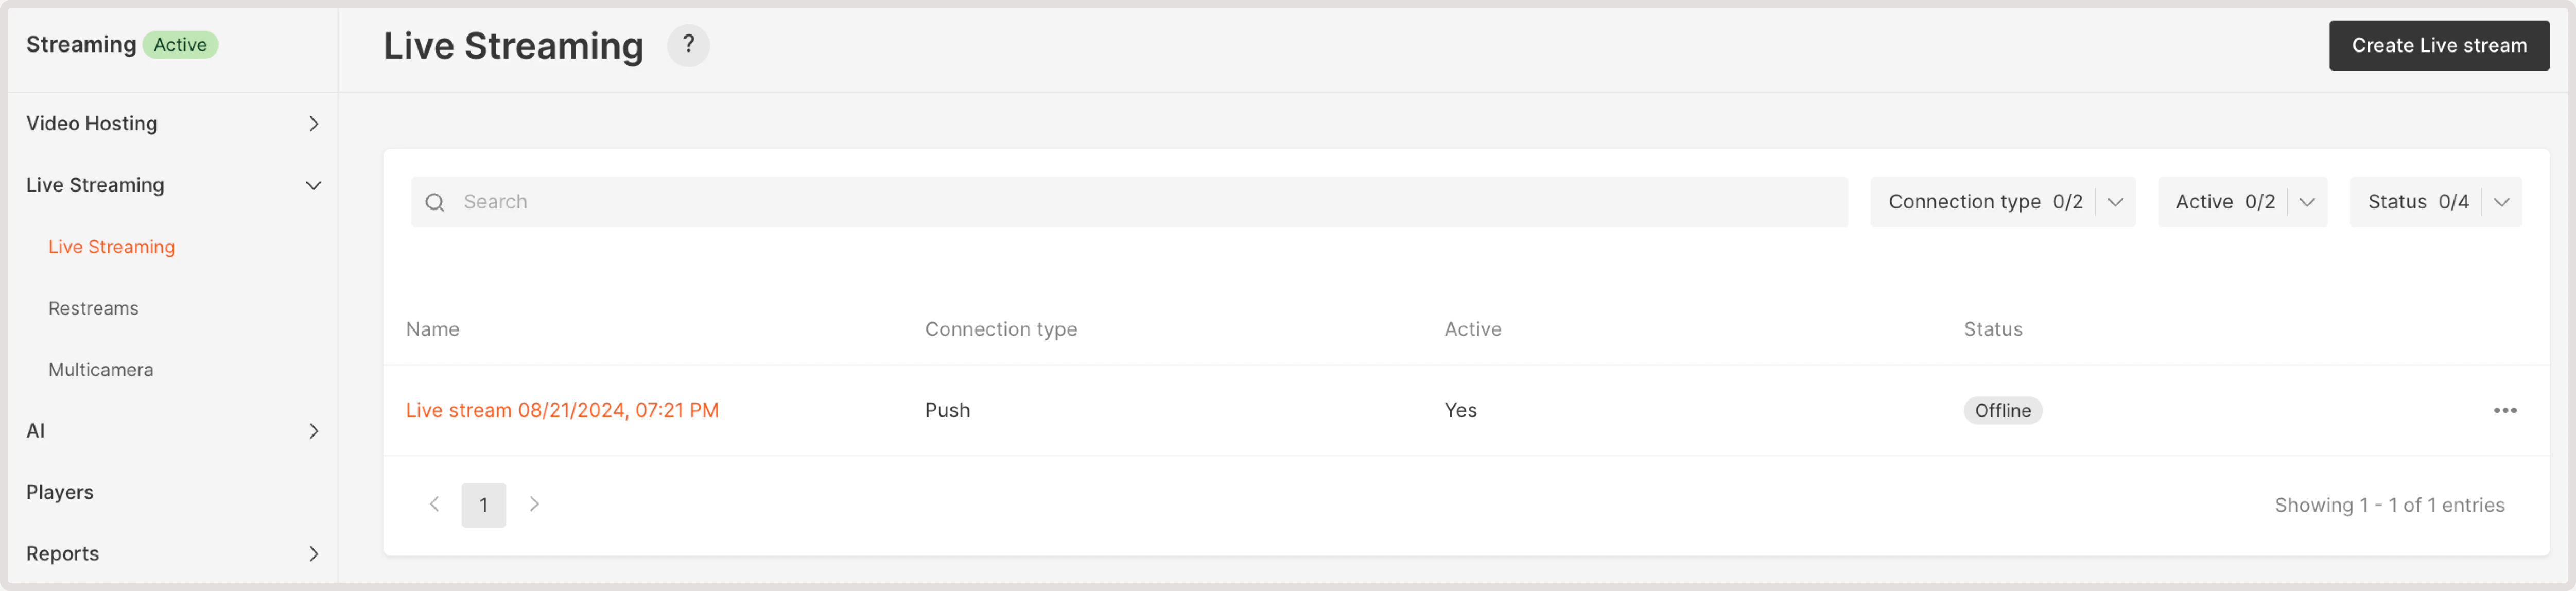Click the search magnifier icon
This screenshot has height=591, width=2576.
(435, 202)
